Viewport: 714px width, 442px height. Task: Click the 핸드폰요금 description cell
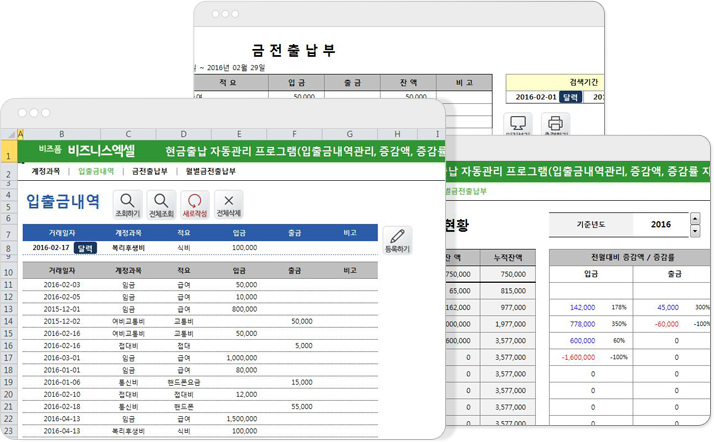(x=184, y=382)
